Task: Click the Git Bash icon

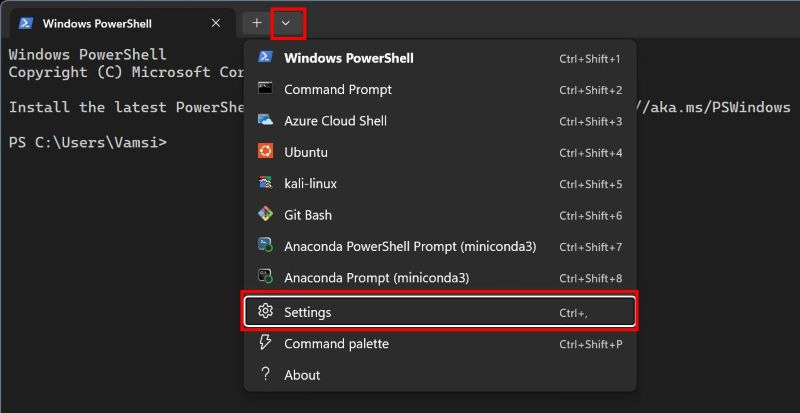Action: pyautogui.click(x=265, y=215)
